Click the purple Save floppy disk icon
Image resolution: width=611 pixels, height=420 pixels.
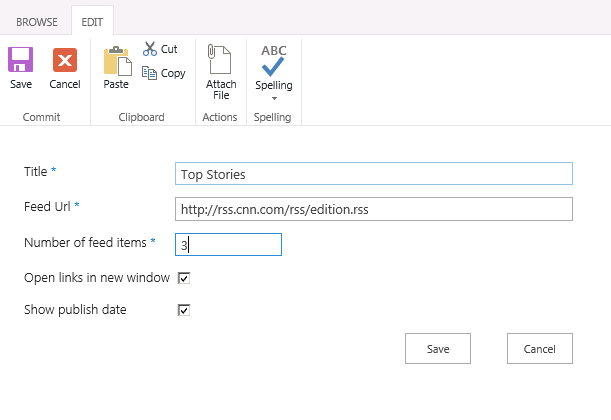point(21,60)
